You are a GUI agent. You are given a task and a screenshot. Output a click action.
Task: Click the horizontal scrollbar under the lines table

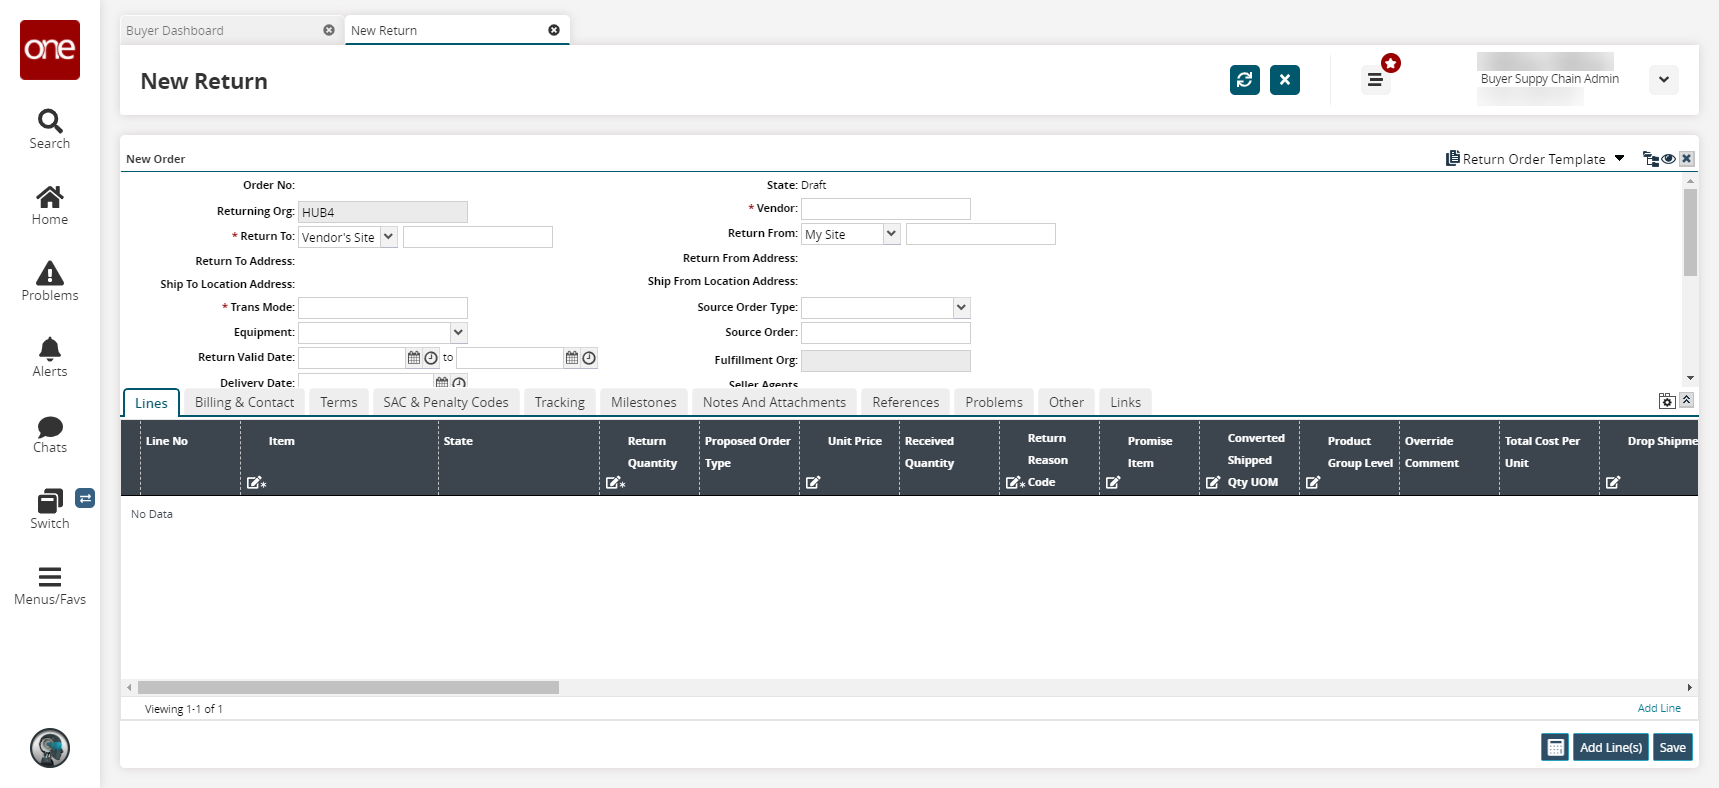(x=348, y=688)
